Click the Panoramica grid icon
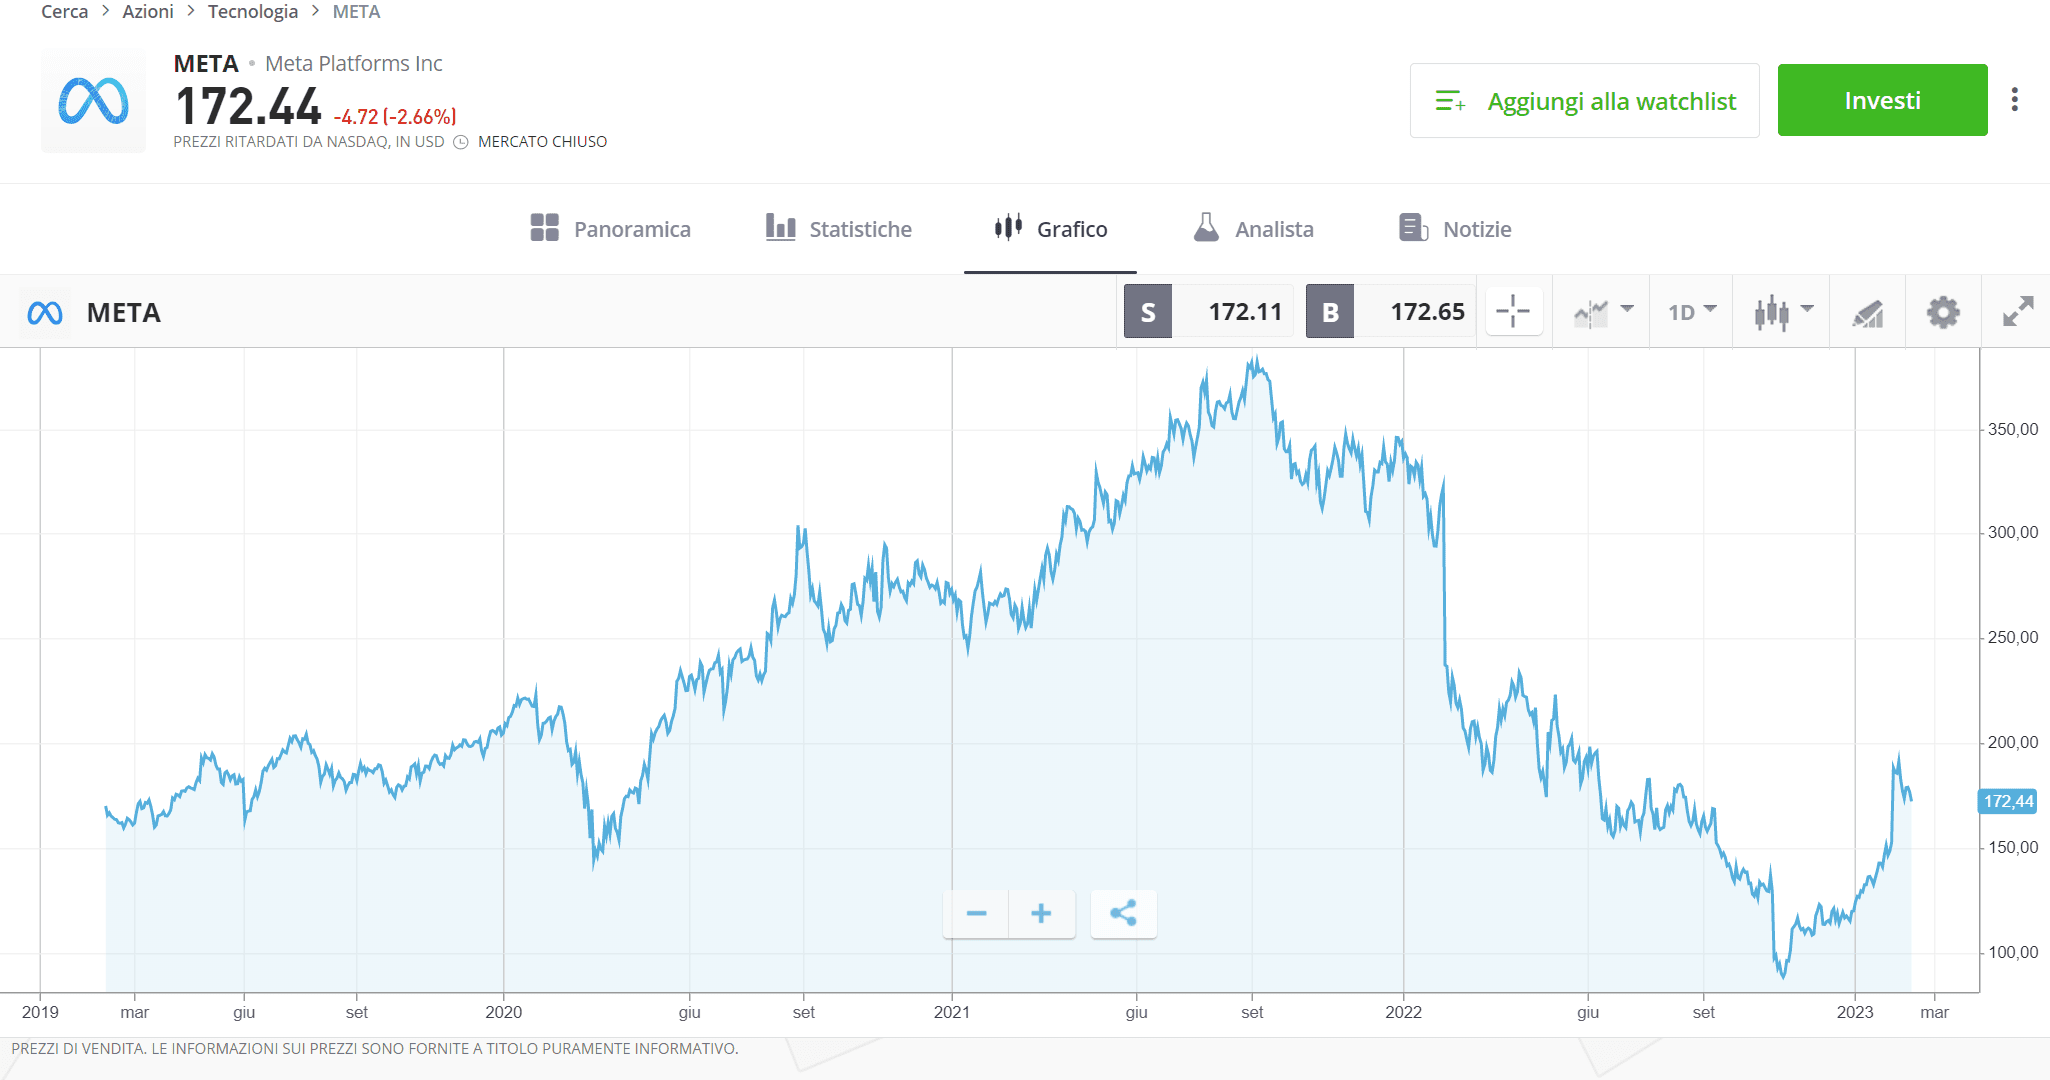The width and height of the screenshot is (2050, 1080). point(544,228)
